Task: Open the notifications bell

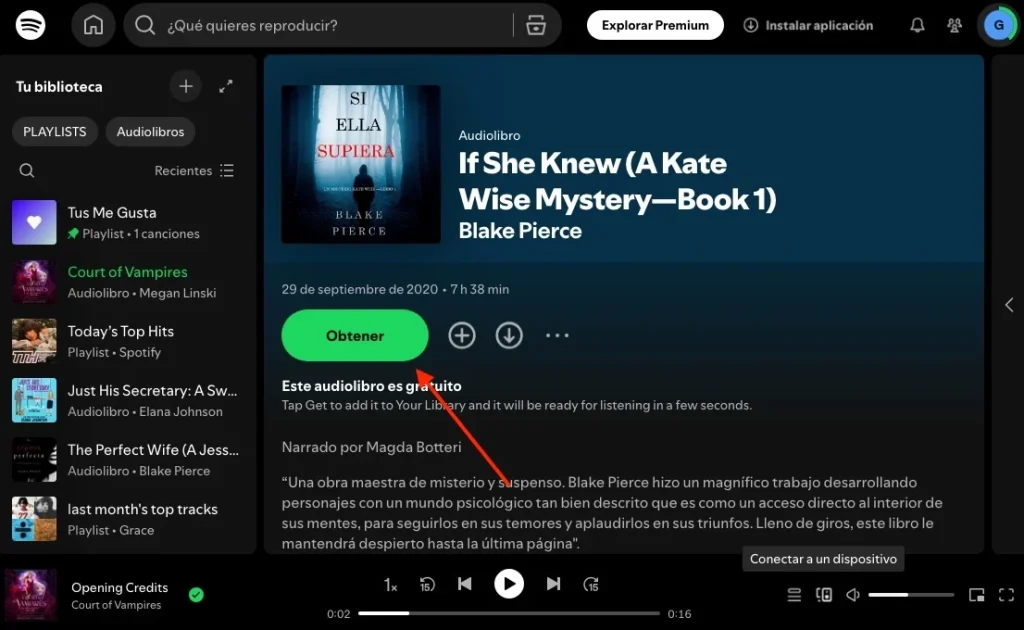Action: tap(918, 25)
